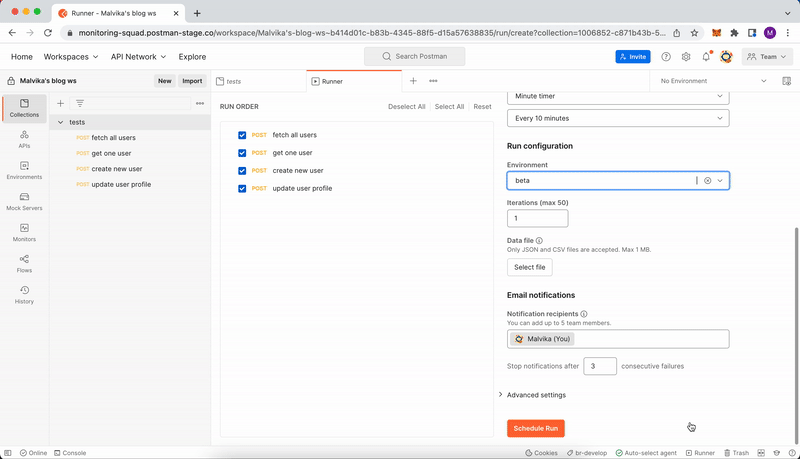Show info about the Data file option
800x459 pixels.
pos(539,240)
